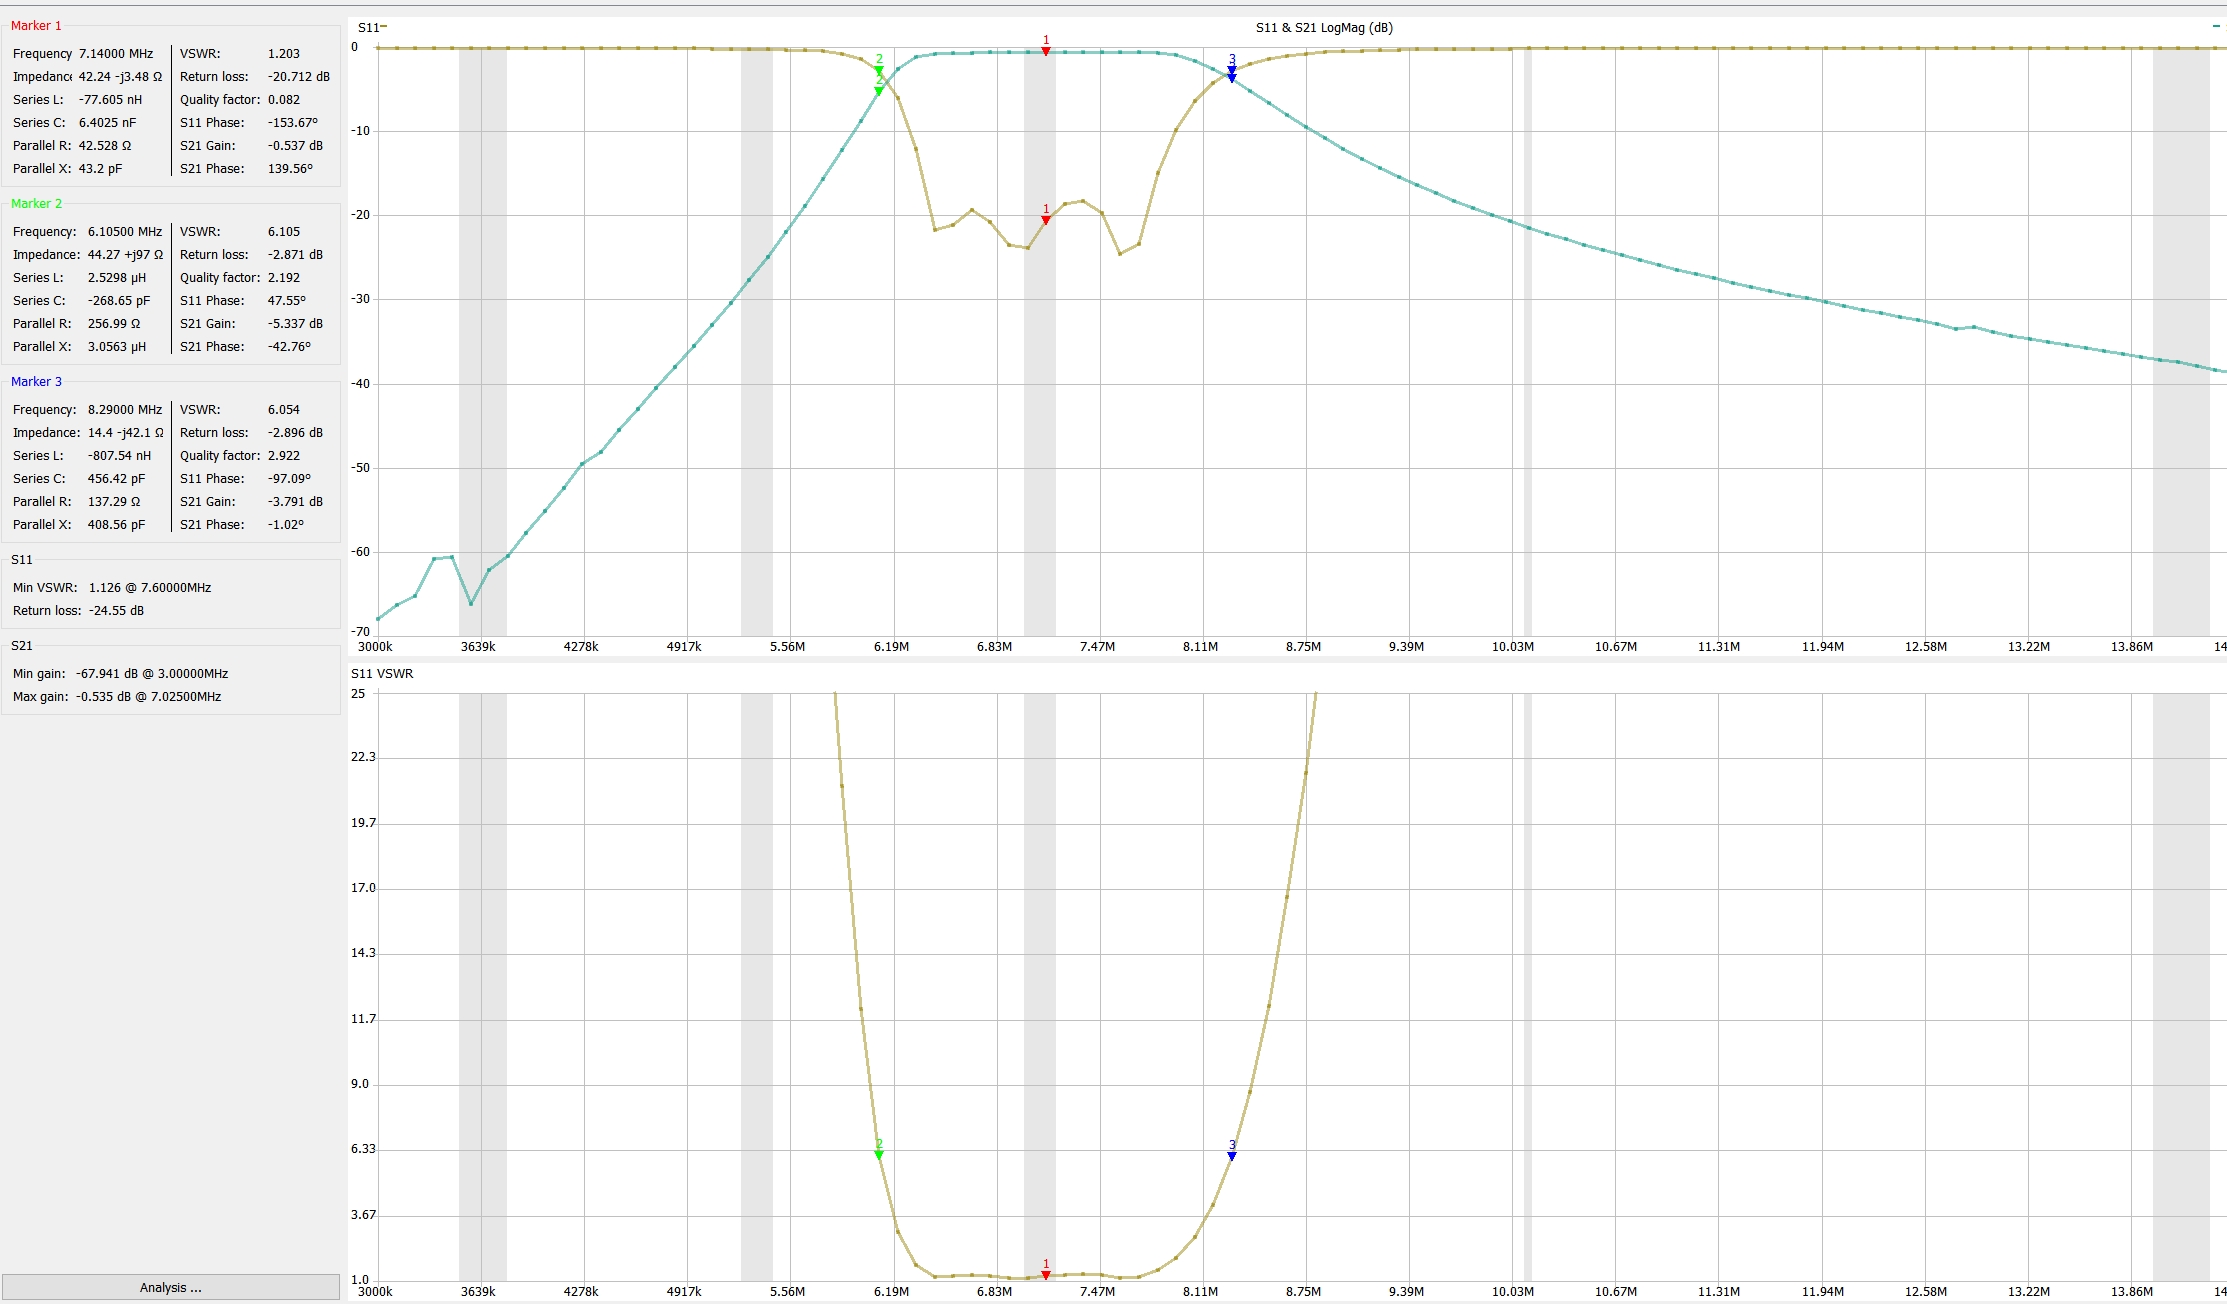
Task: Select blue marker 3 on the VSWR chart
Action: [1232, 1155]
